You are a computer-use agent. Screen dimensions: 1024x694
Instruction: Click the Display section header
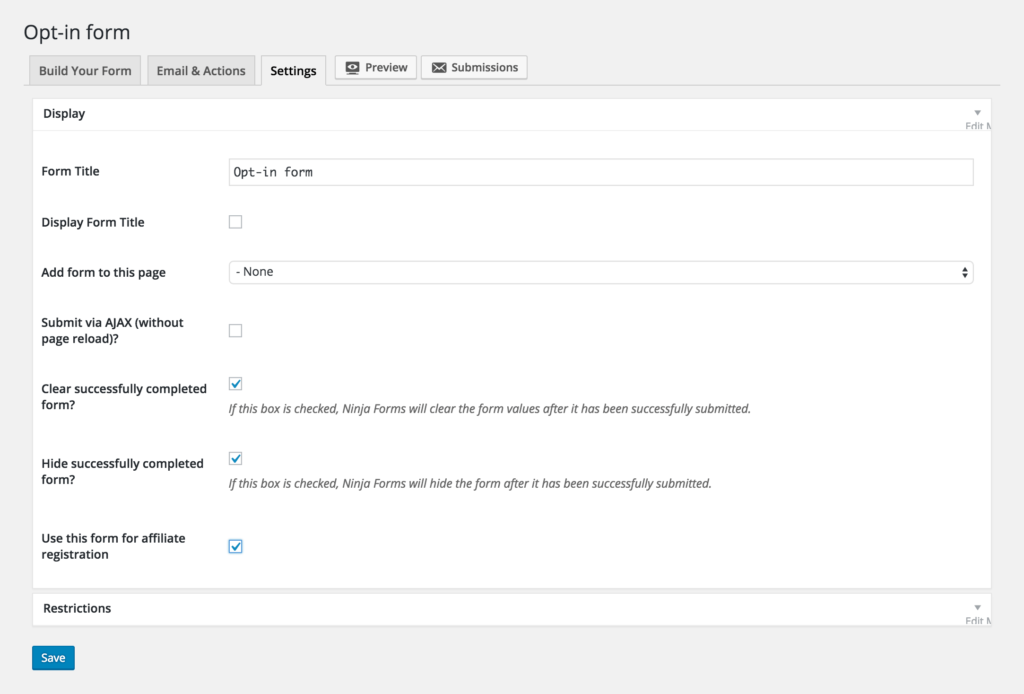64,114
